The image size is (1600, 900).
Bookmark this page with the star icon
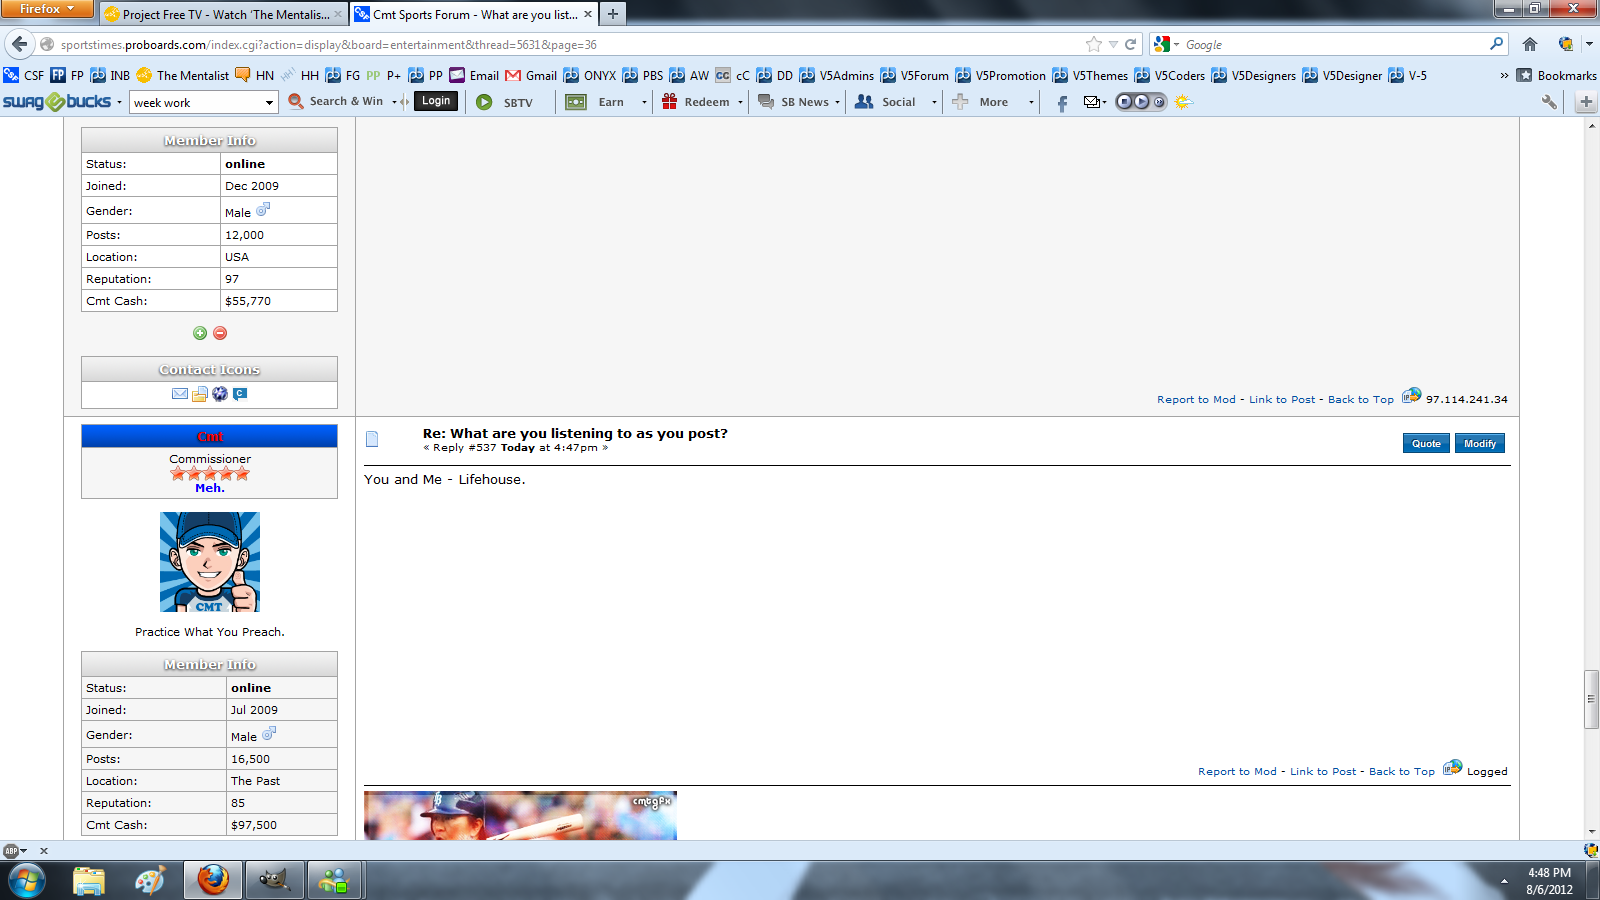click(x=1093, y=44)
